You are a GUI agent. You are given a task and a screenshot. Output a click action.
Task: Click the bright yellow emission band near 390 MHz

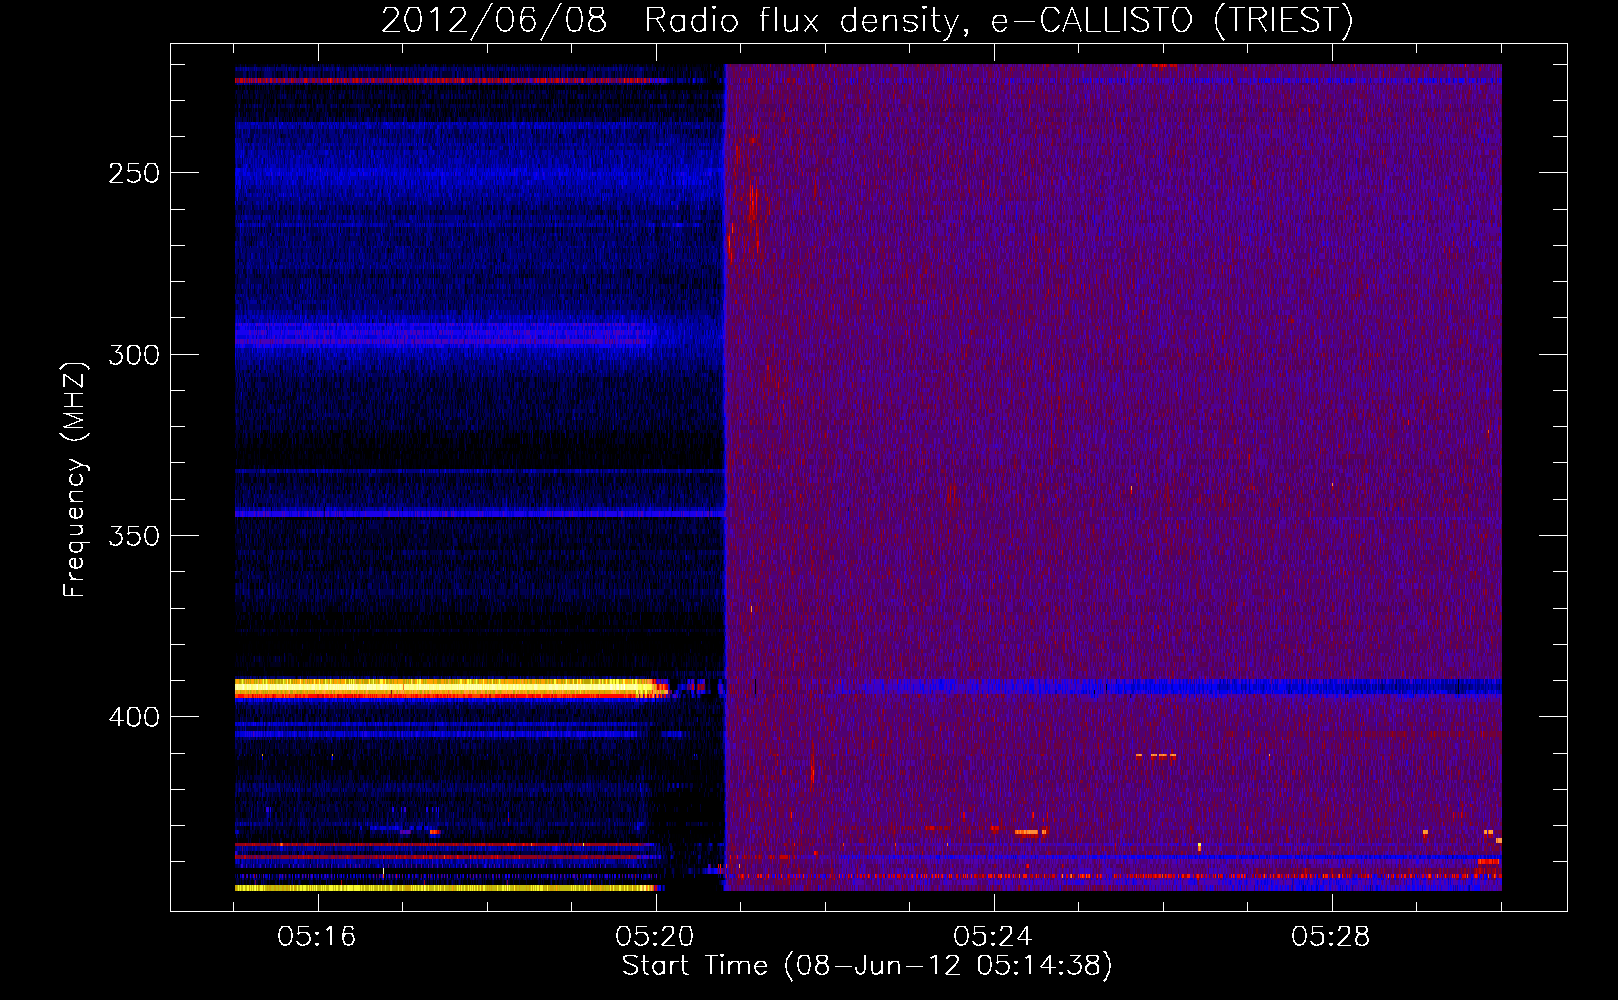(452, 688)
